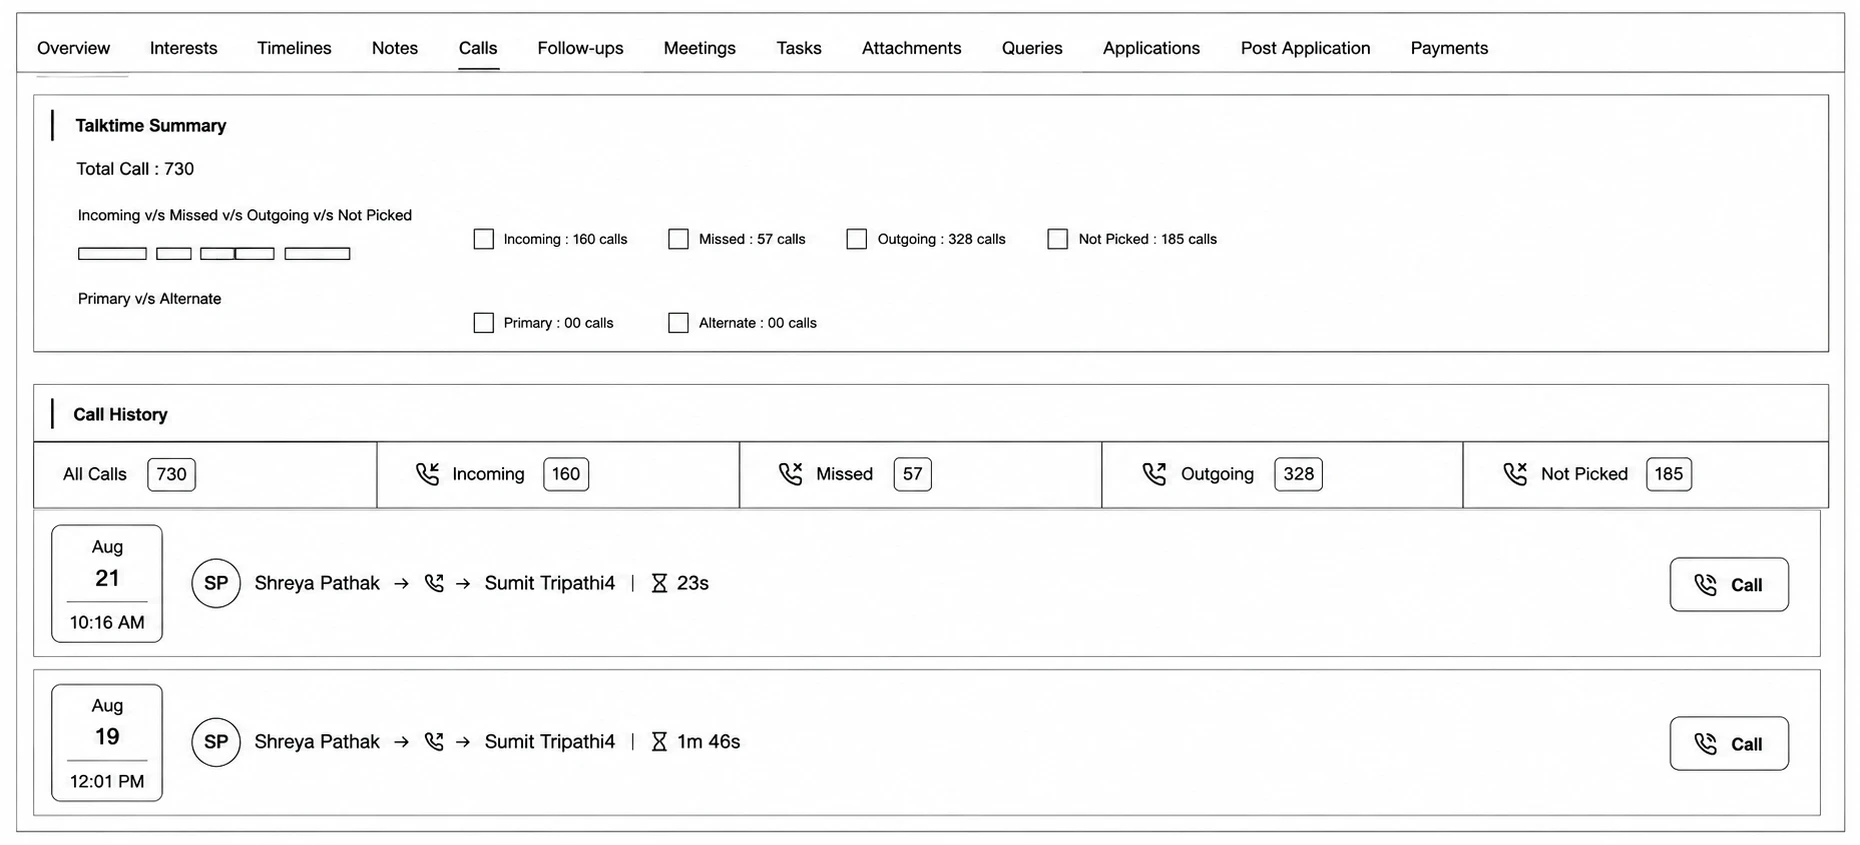Click the 328 count badge next to Outgoing
The height and width of the screenshot is (845, 1860).
point(1298,474)
